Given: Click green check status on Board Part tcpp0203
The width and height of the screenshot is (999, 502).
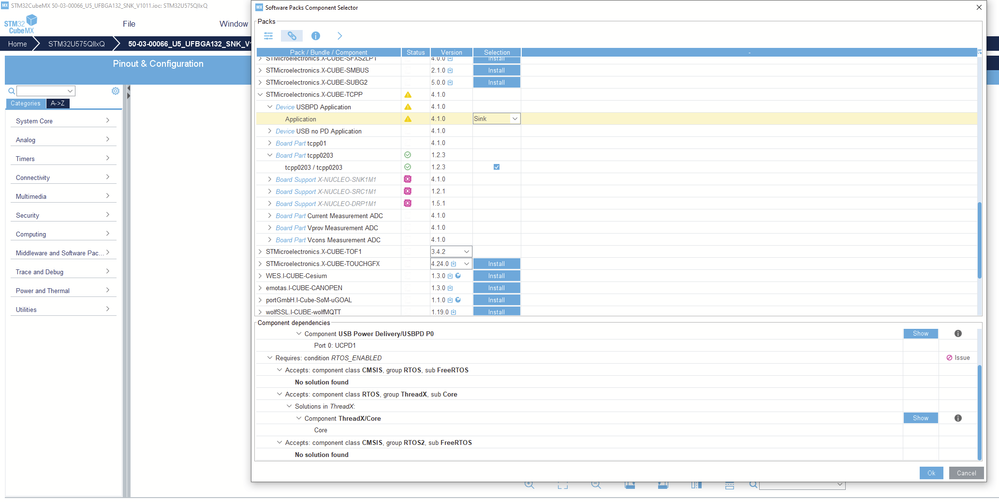Looking at the screenshot, I should click(x=408, y=155).
